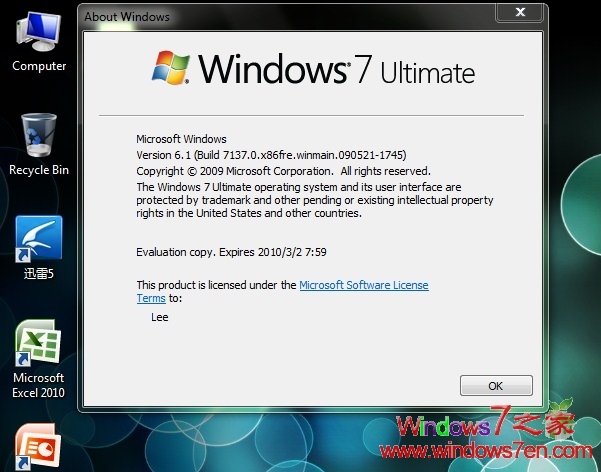The width and height of the screenshot is (601, 472).
Task: Click the Recycle Bin label text
Action: [x=39, y=170]
